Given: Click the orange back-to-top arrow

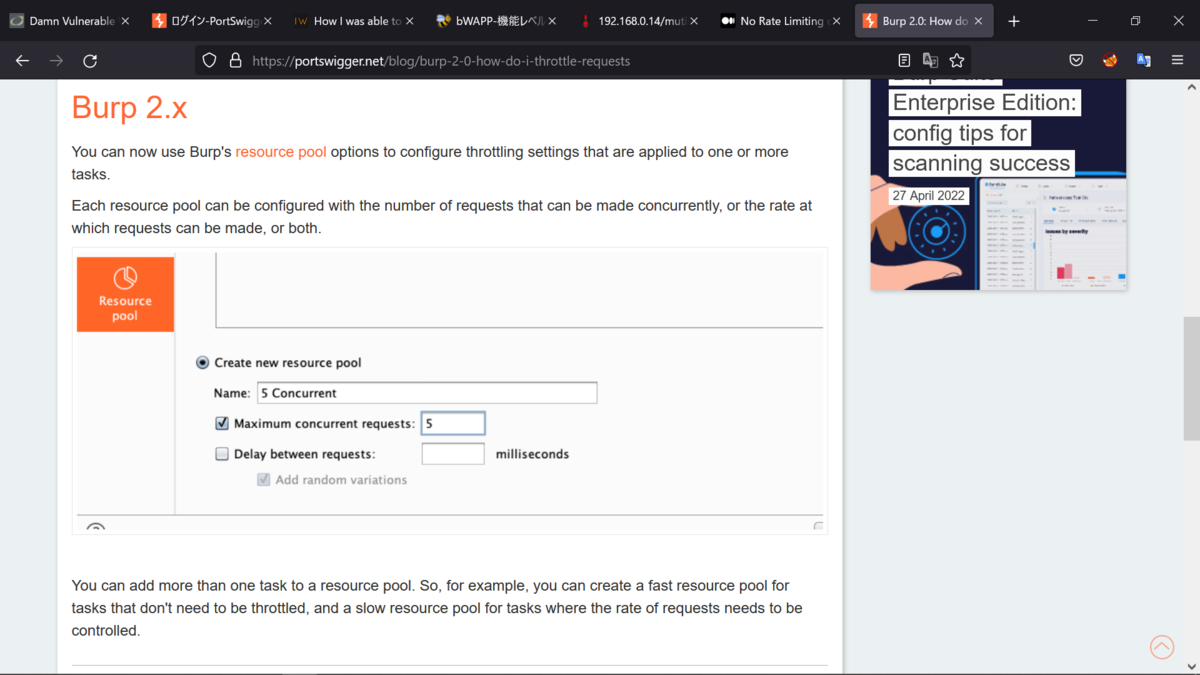Looking at the screenshot, I should pyautogui.click(x=1162, y=647).
